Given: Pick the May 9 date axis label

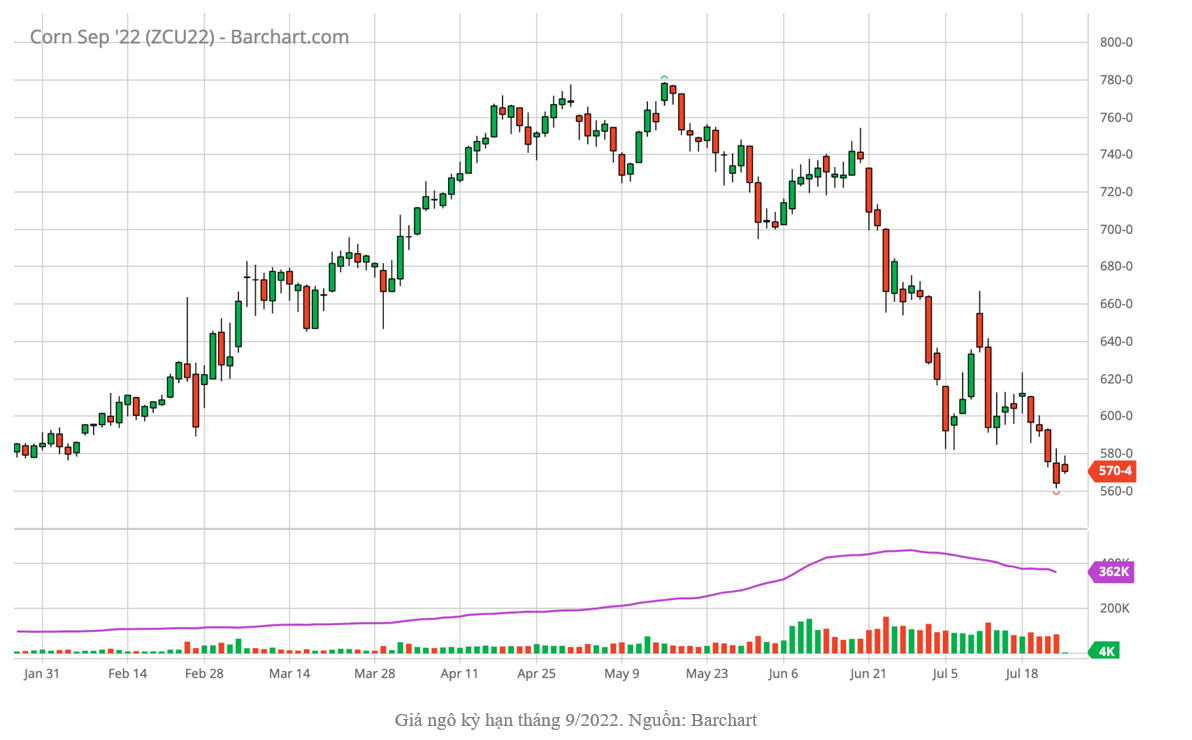Looking at the screenshot, I should (621, 674).
